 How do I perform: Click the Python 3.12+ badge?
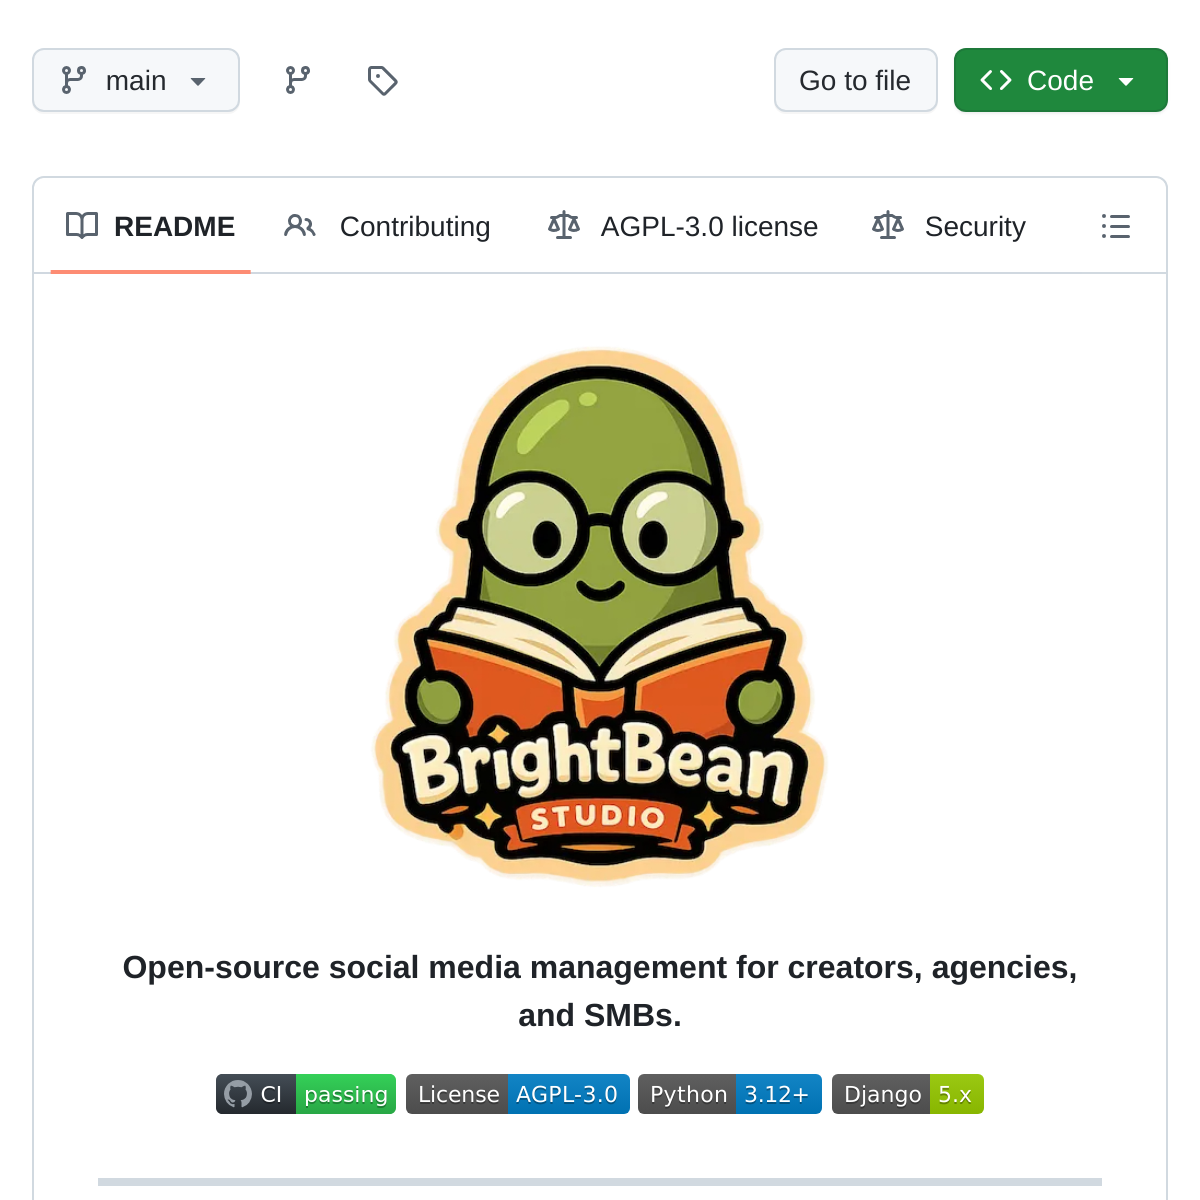(x=729, y=1094)
